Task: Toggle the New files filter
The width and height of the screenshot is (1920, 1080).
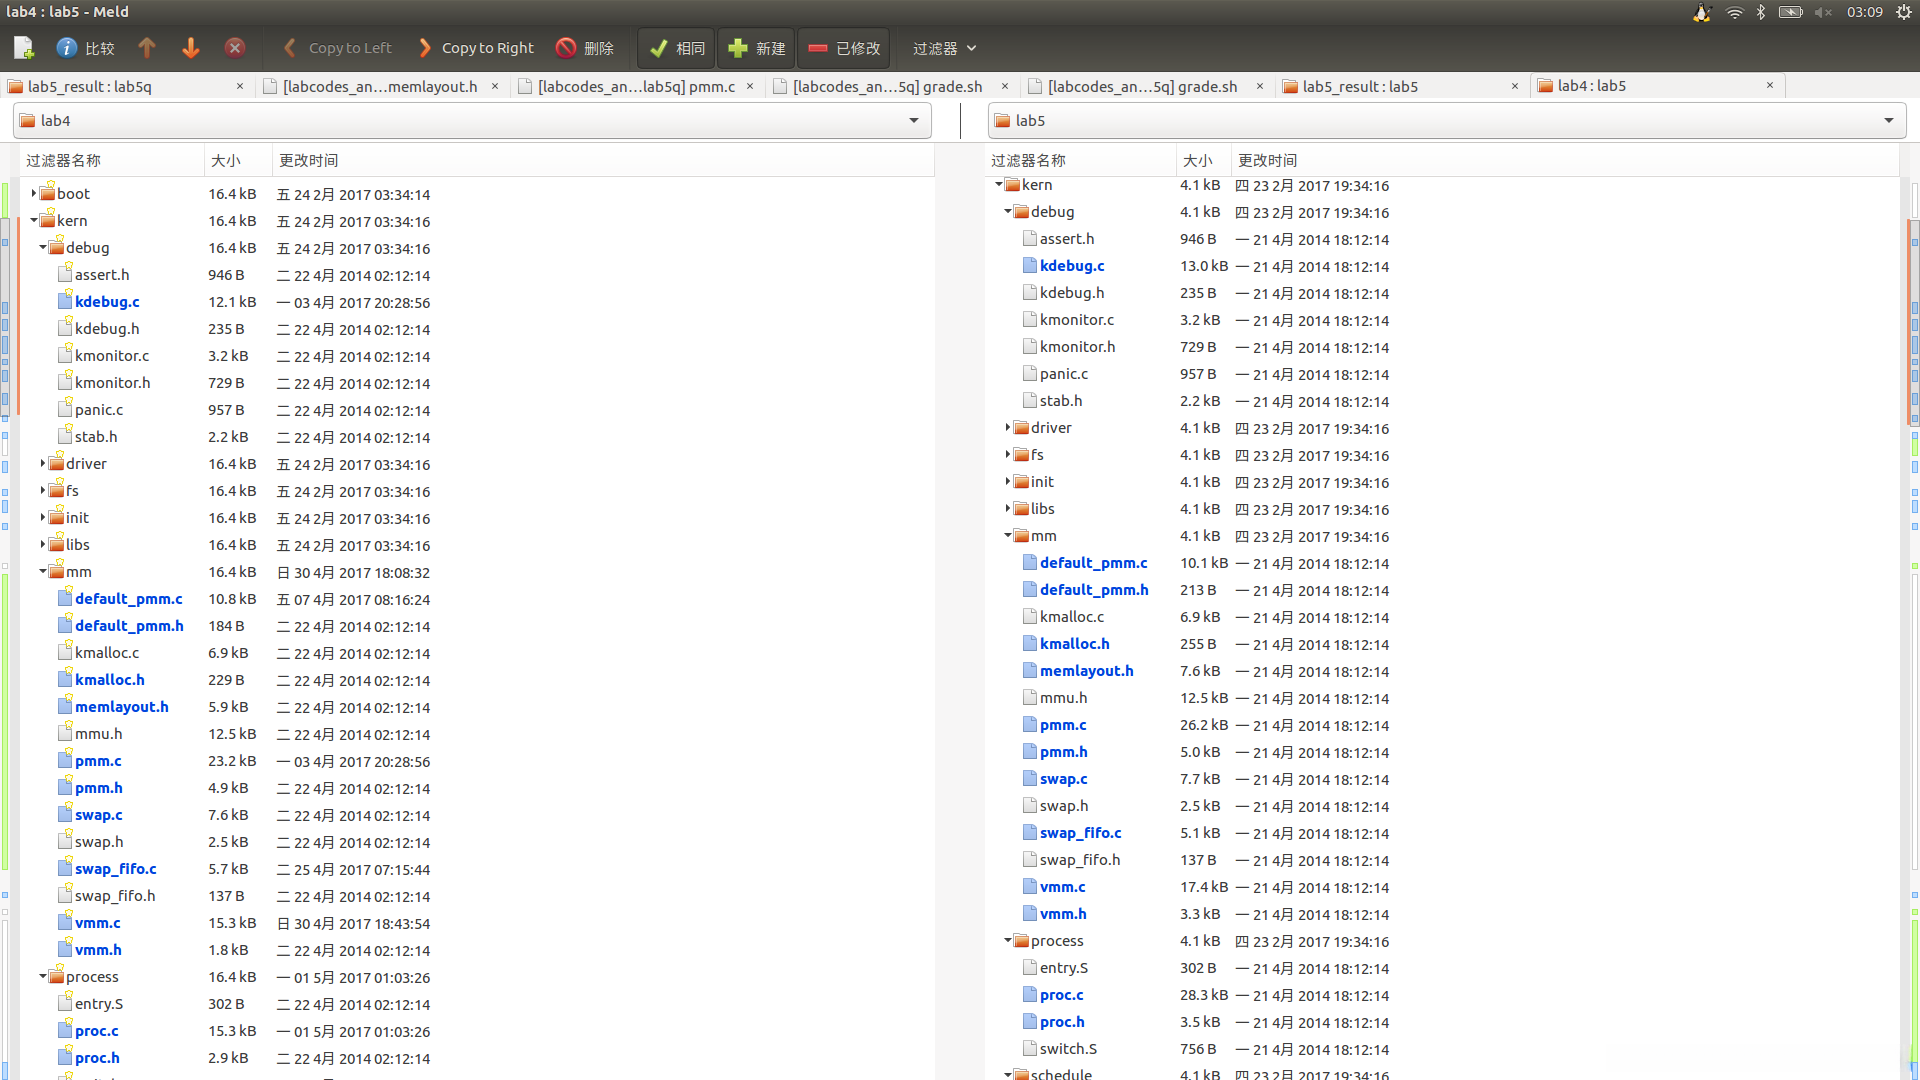Action: (756, 48)
